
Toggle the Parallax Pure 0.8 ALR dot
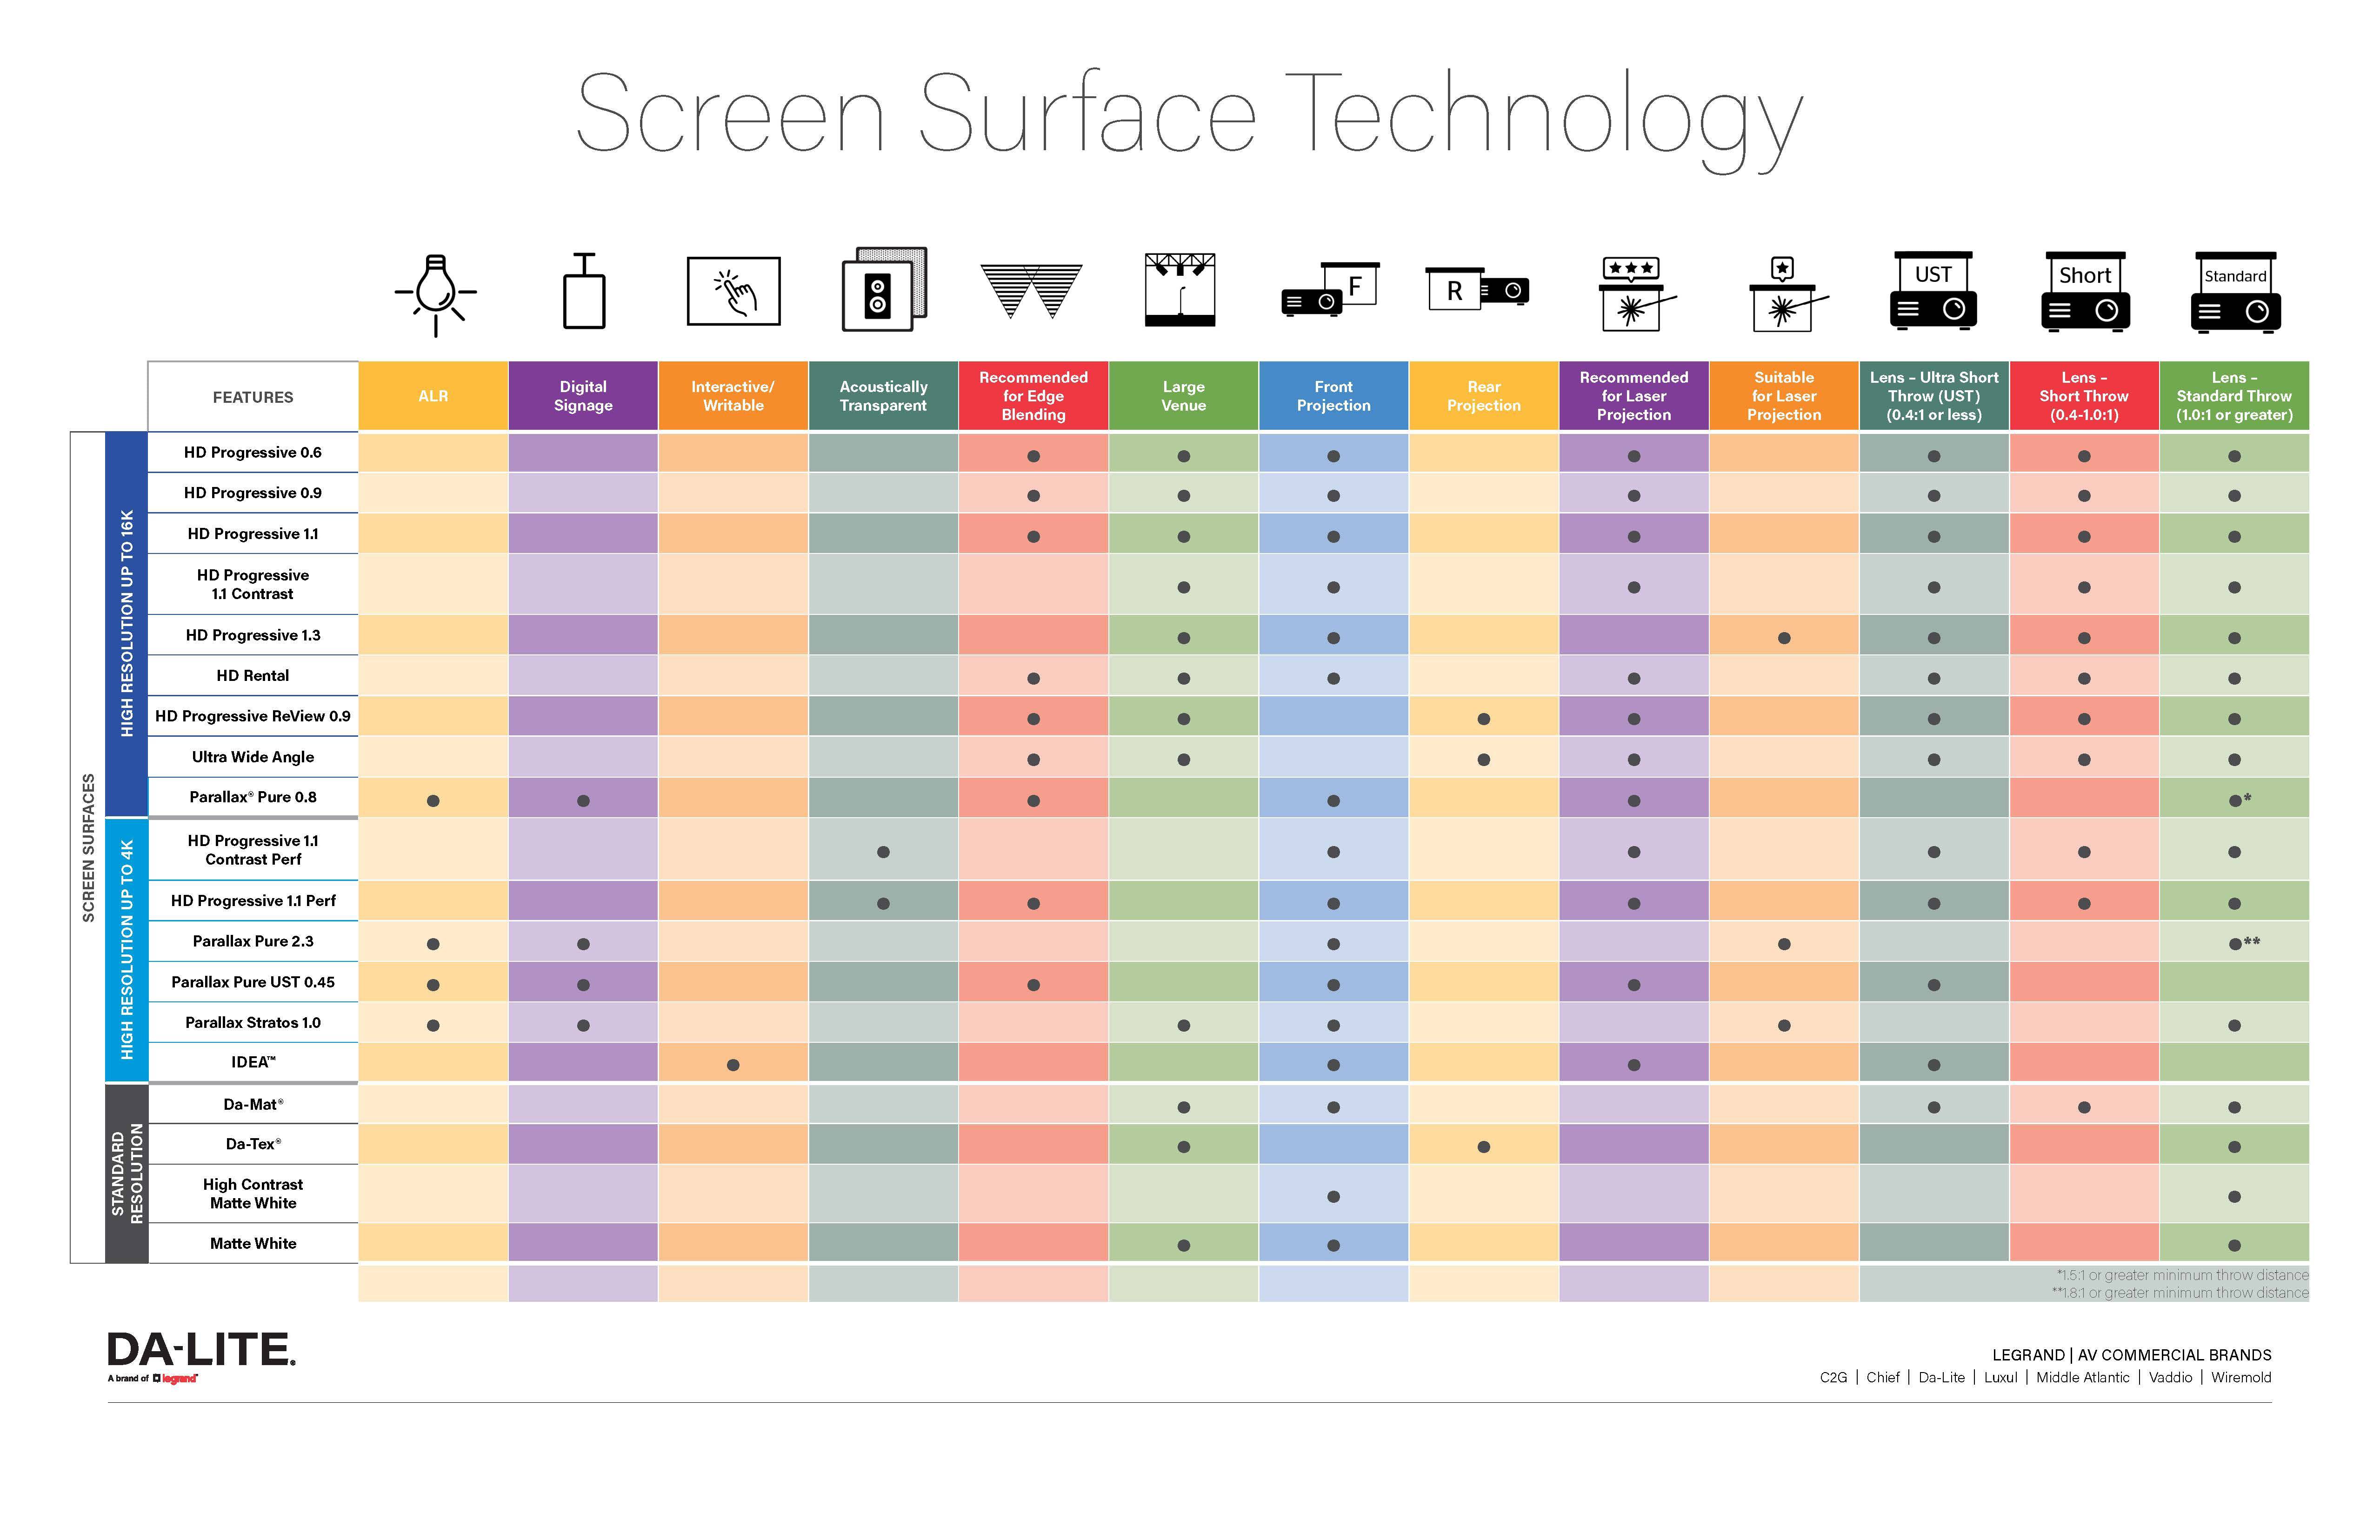point(439,794)
